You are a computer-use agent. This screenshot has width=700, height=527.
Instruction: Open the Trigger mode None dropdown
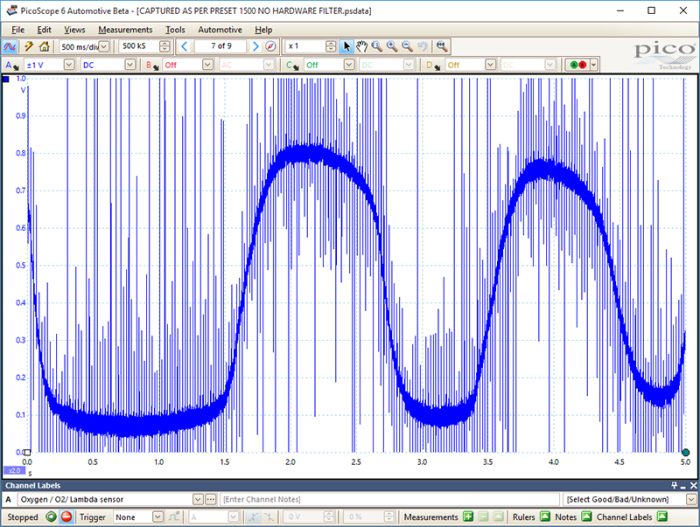(x=158, y=517)
